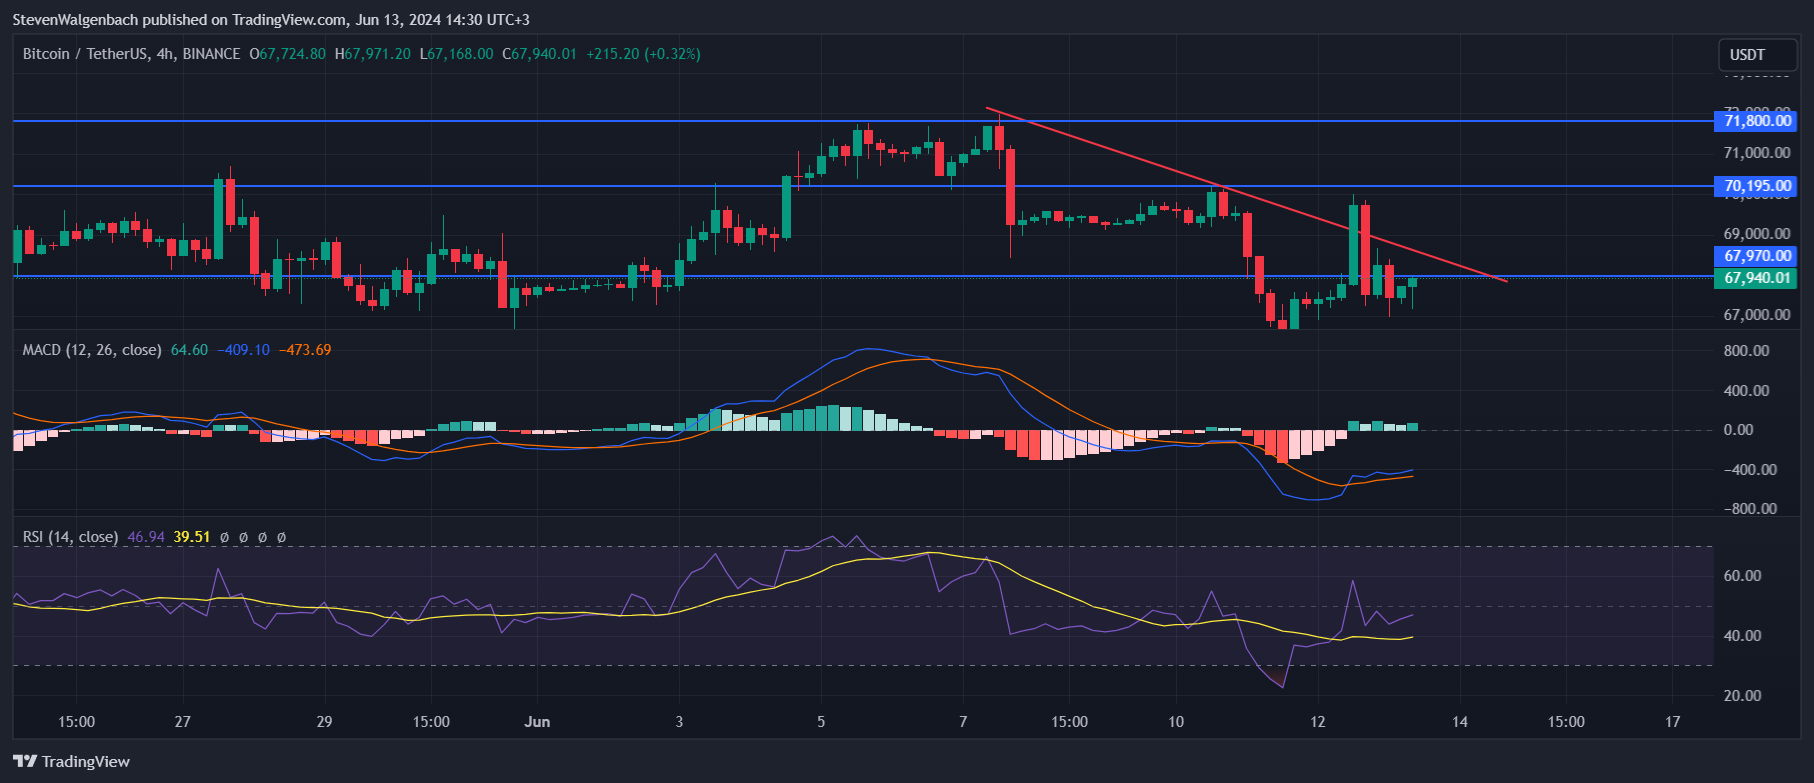Click date 12 on time axis
This screenshot has height=783, width=1814.
click(1318, 722)
